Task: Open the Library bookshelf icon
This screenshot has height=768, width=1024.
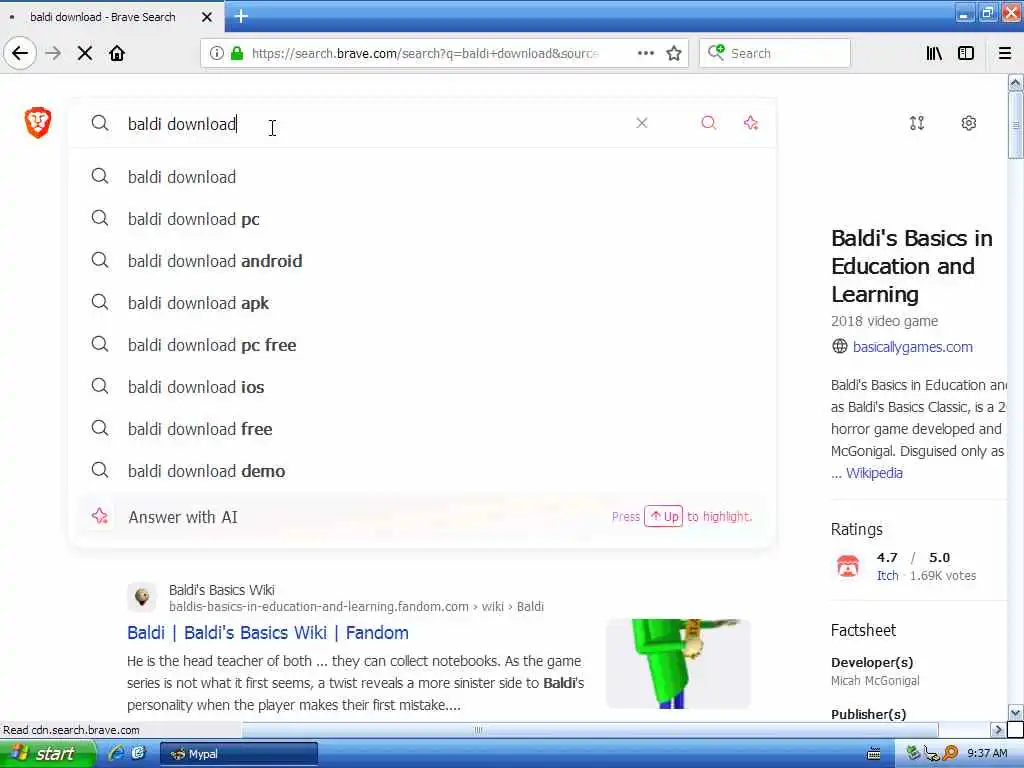Action: coord(934,54)
